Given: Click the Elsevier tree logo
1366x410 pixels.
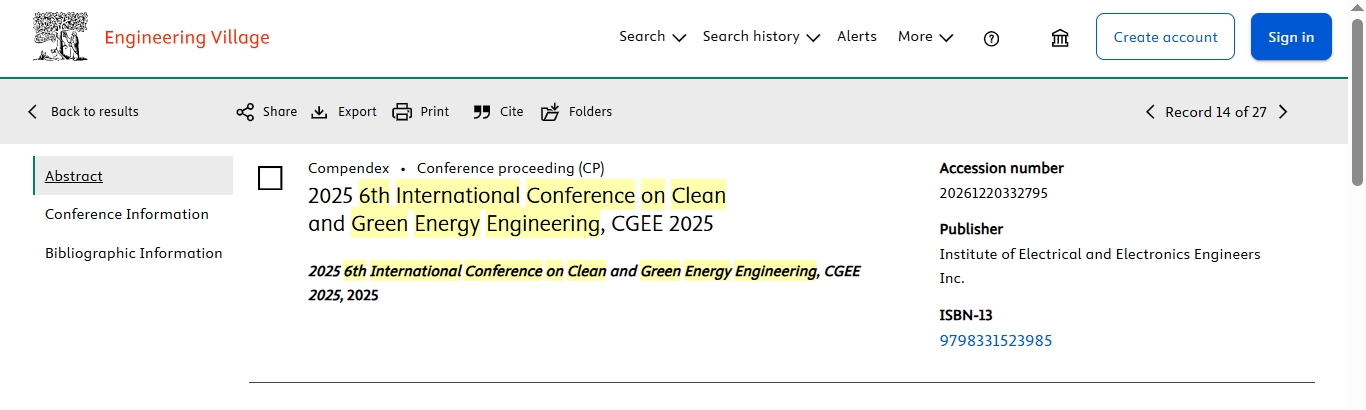Looking at the screenshot, I should coord(60,38).
